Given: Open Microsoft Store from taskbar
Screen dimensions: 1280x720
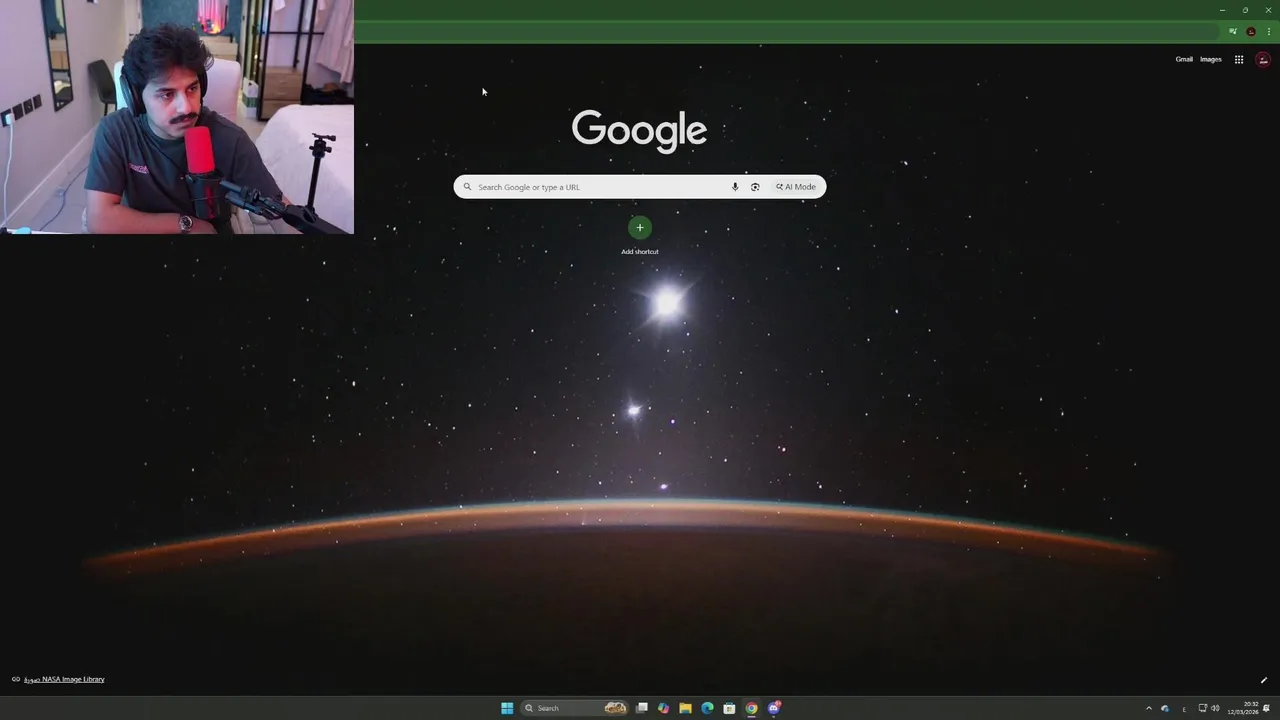Looking at the screenshot, I should (x=729, y=708).
